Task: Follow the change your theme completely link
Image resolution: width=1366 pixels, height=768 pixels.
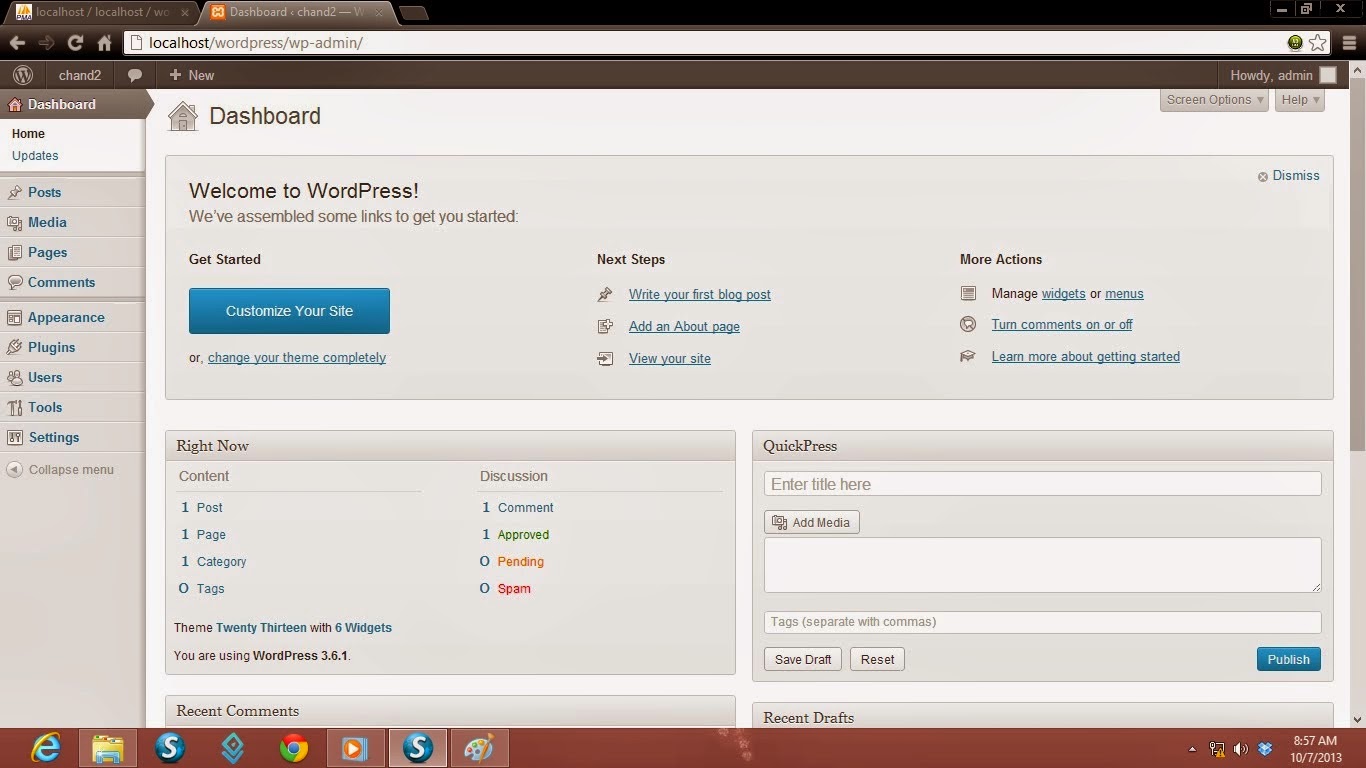Action: 297,357
